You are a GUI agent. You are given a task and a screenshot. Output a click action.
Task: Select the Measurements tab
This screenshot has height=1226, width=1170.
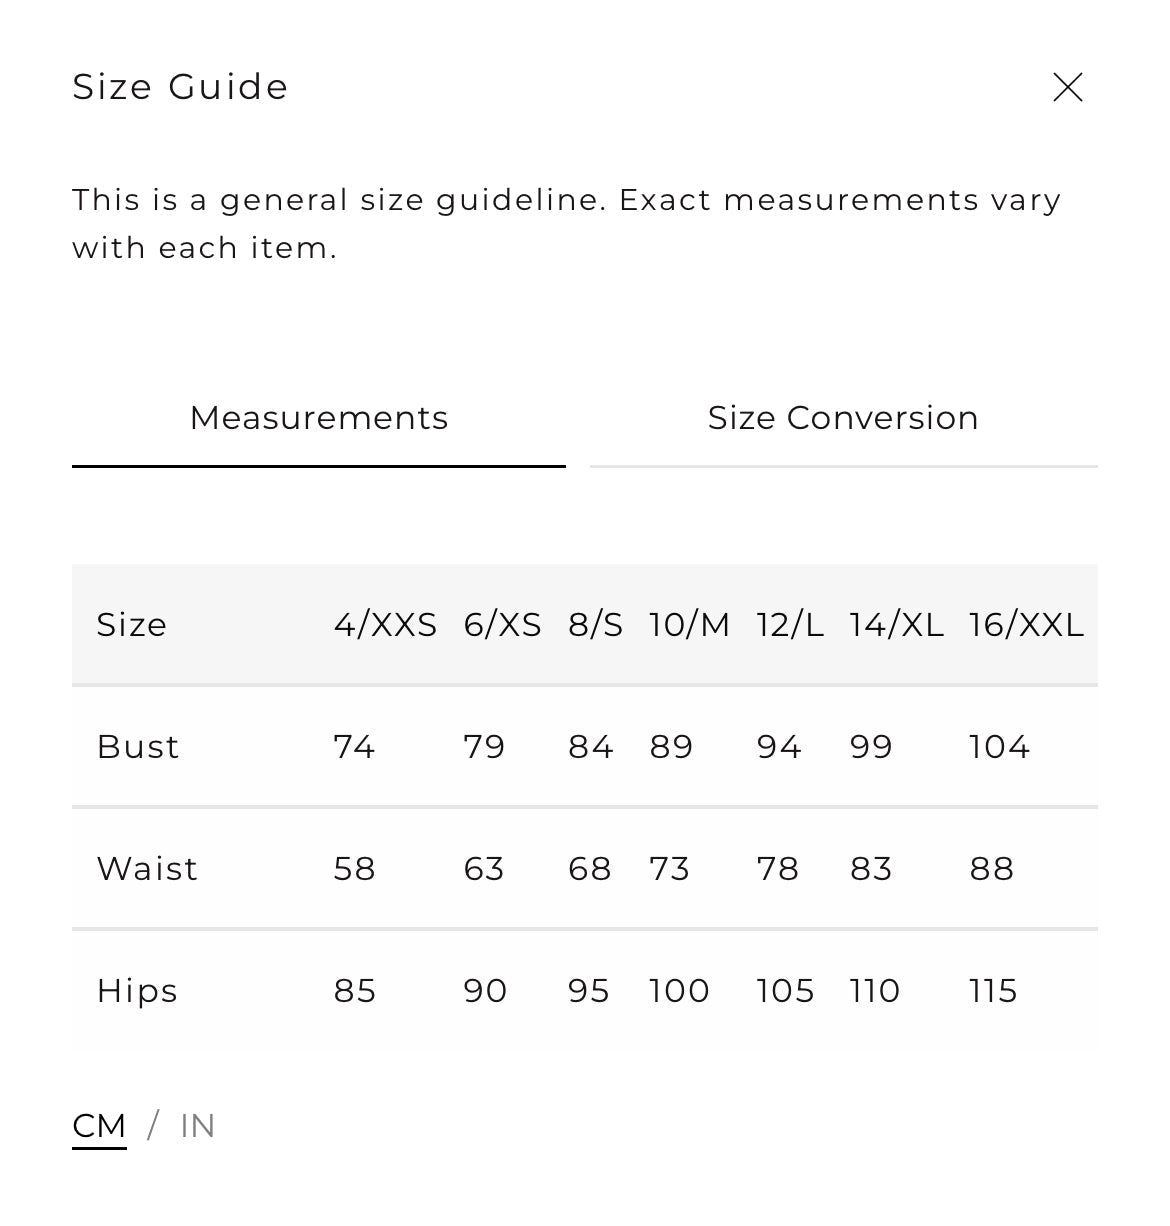point(319,418)
